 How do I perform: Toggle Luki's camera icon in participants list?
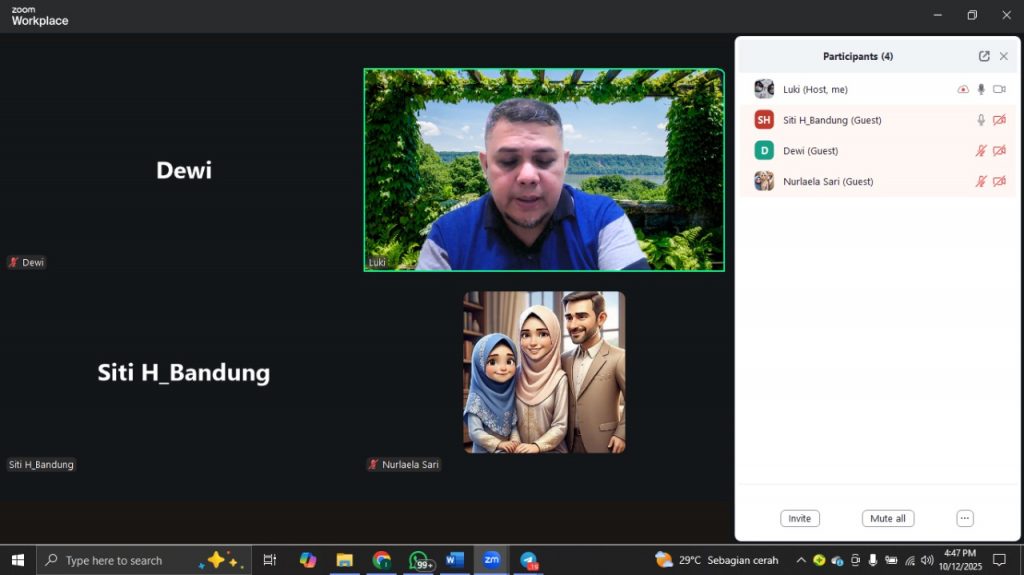tap(999, 89)
